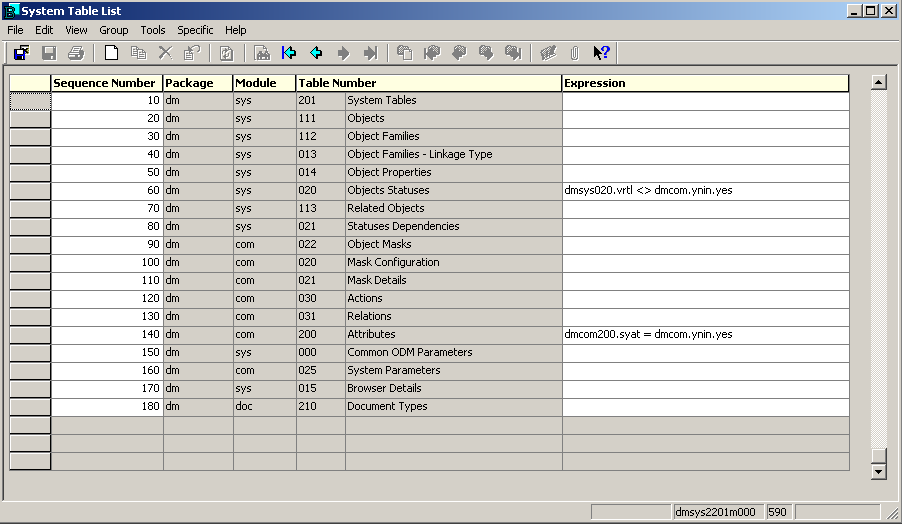
Task: Open the File menu
Action: pyautogui.click(x=15, y=30)
